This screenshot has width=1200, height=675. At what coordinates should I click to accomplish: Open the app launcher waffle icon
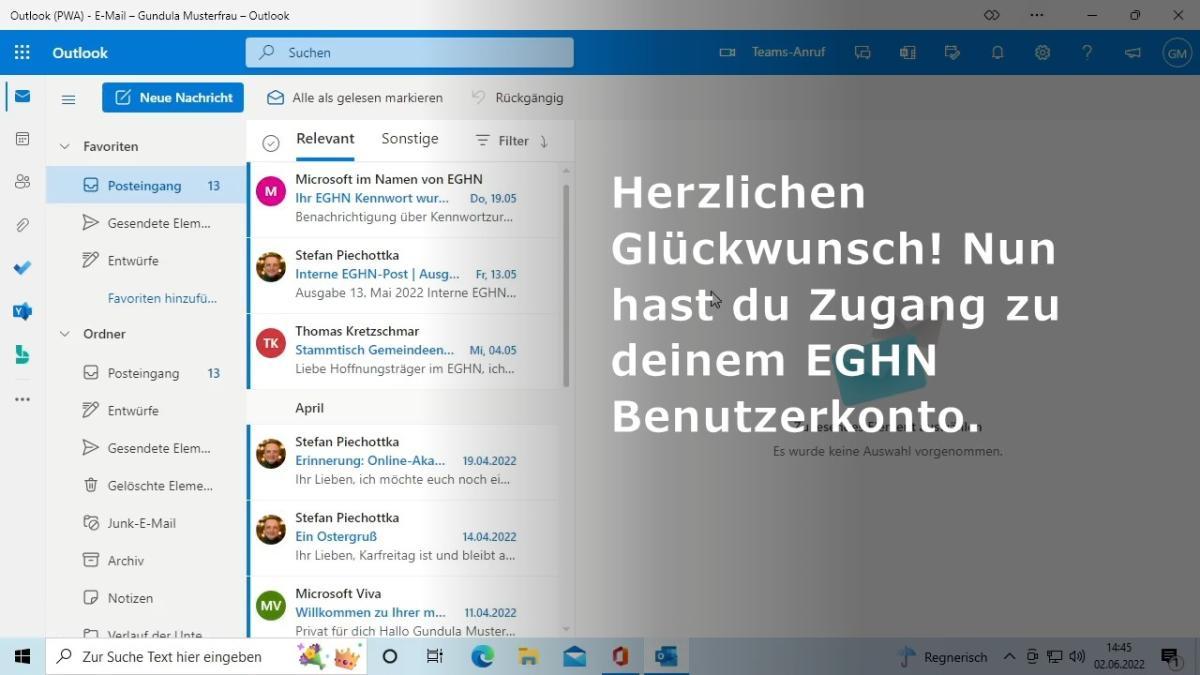click(22, 53)
